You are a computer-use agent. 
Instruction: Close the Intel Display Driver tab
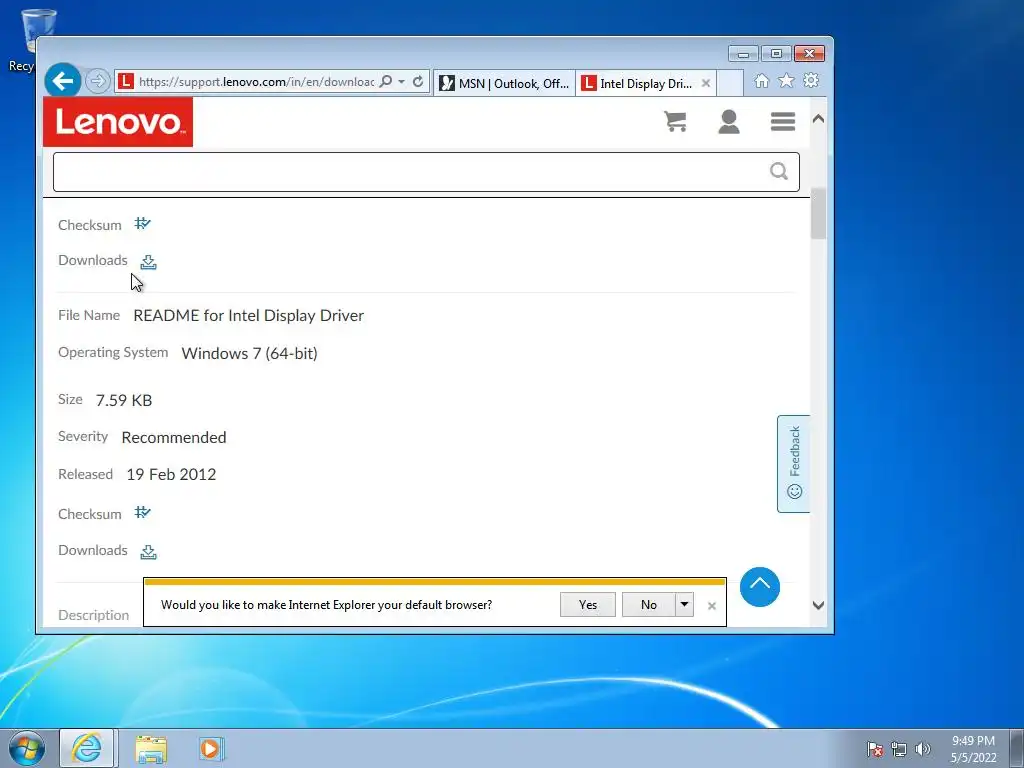coord(706,83)
